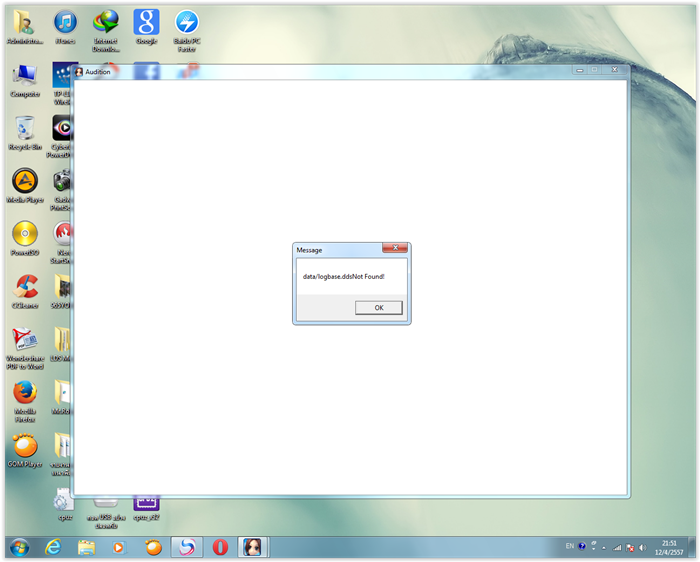Select the CyberLink PowerDVD desktop icon
The image size is (700, 562).
[x=62, y=137]
